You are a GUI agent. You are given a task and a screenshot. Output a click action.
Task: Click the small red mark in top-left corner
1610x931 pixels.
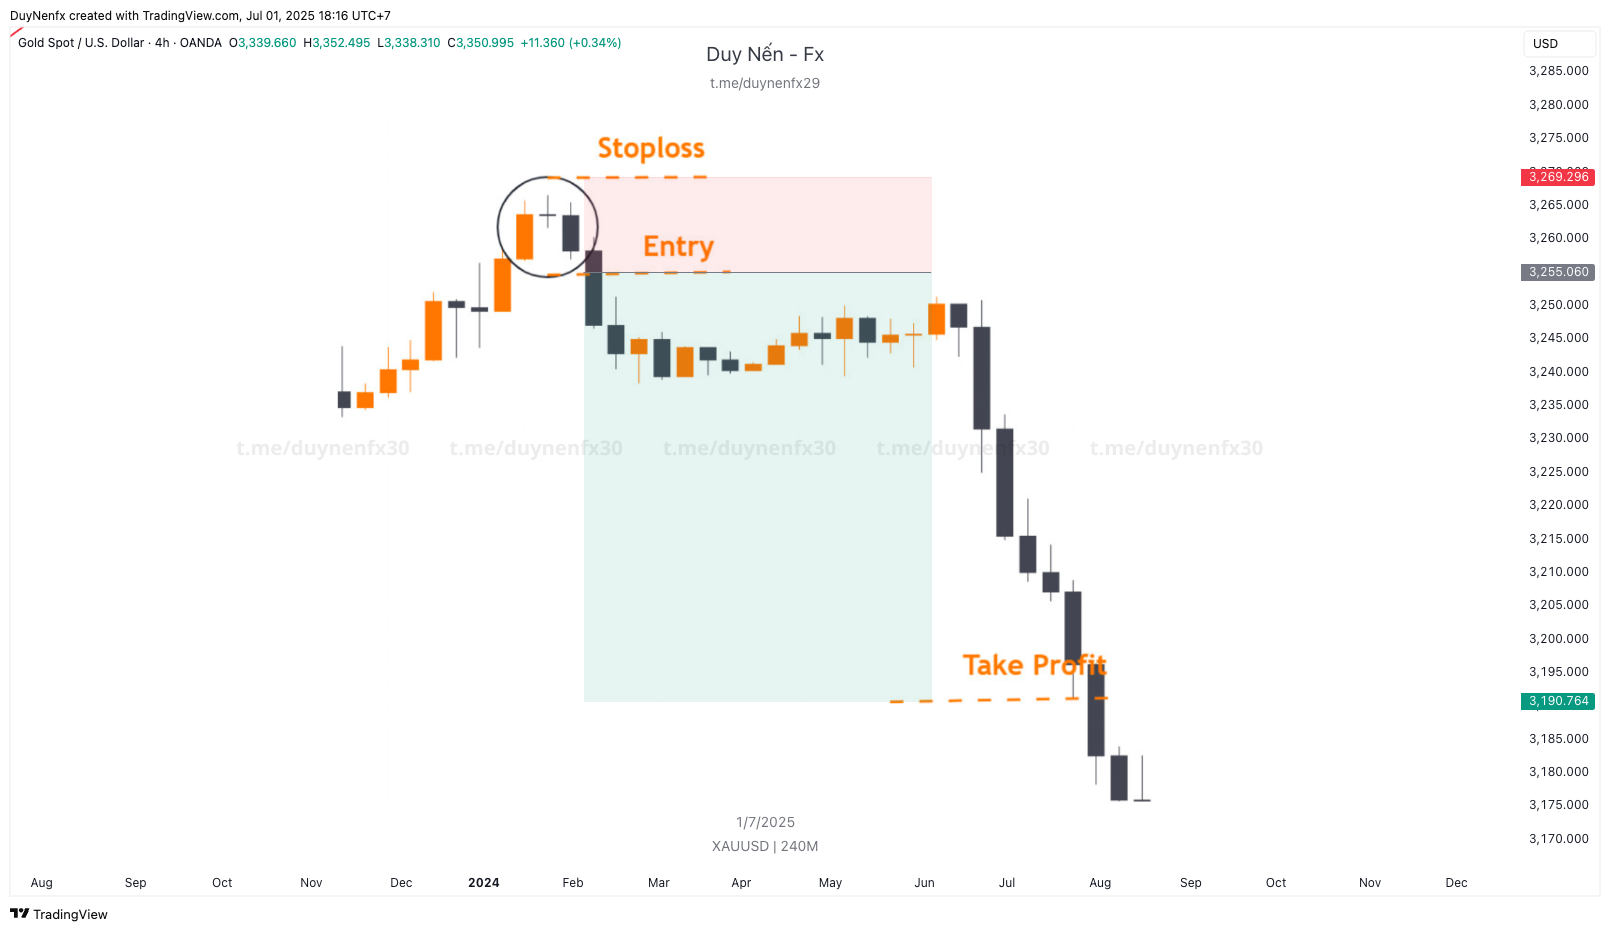click(x=16, y=33)
